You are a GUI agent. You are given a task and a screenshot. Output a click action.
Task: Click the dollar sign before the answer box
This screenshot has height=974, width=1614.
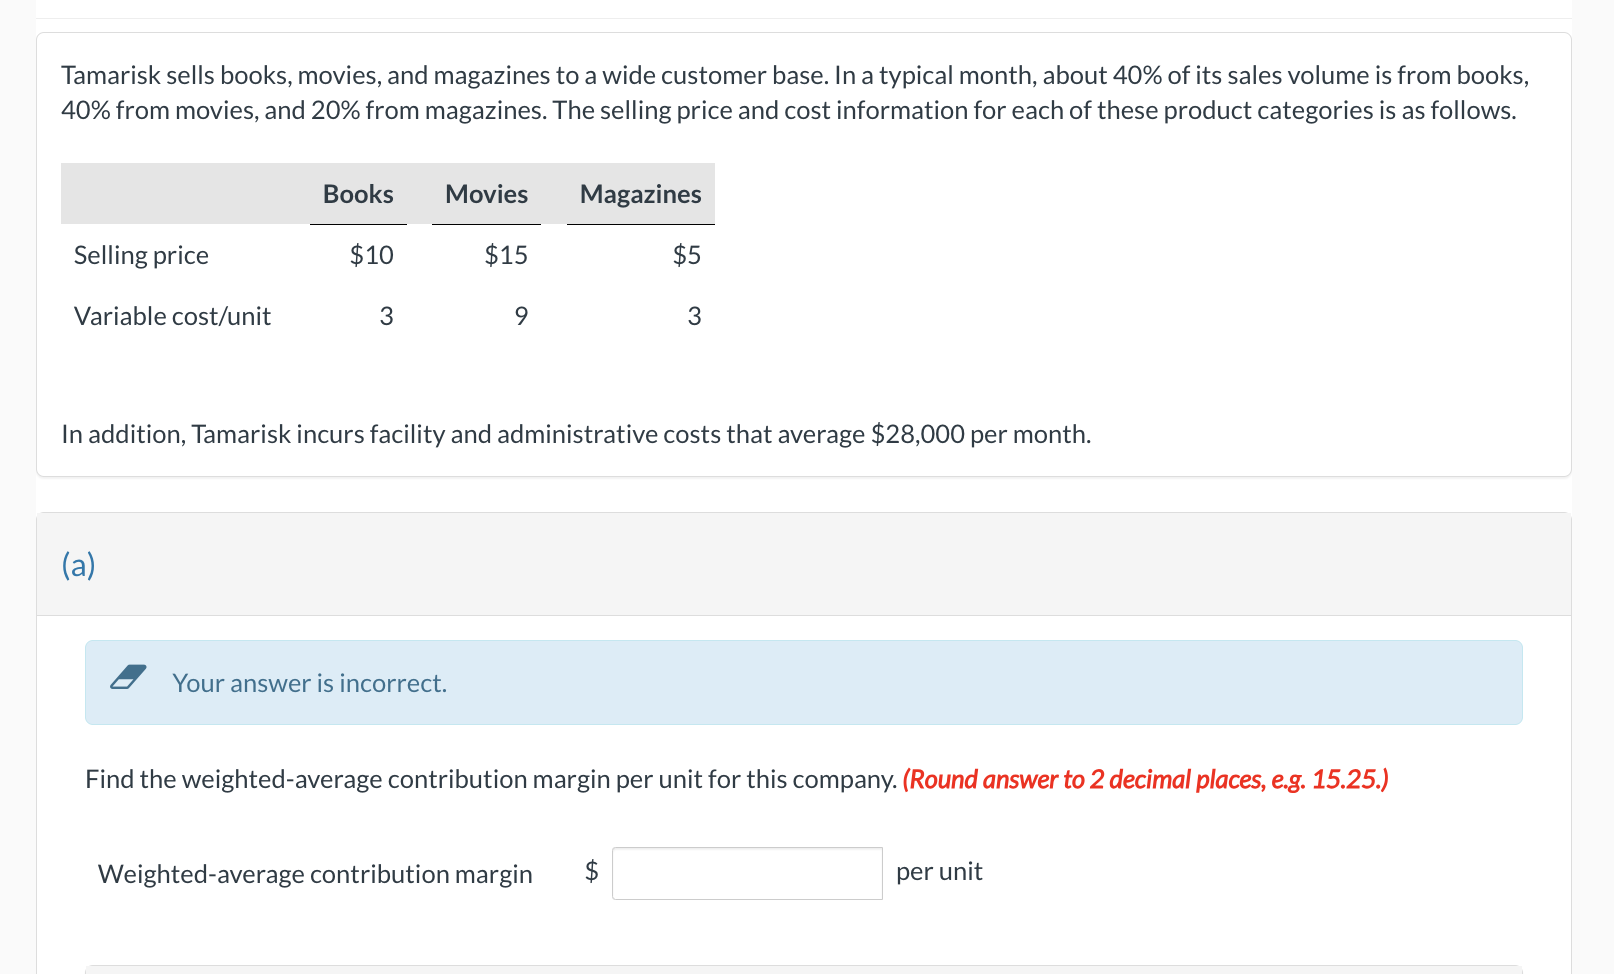[x=591, y=871]
